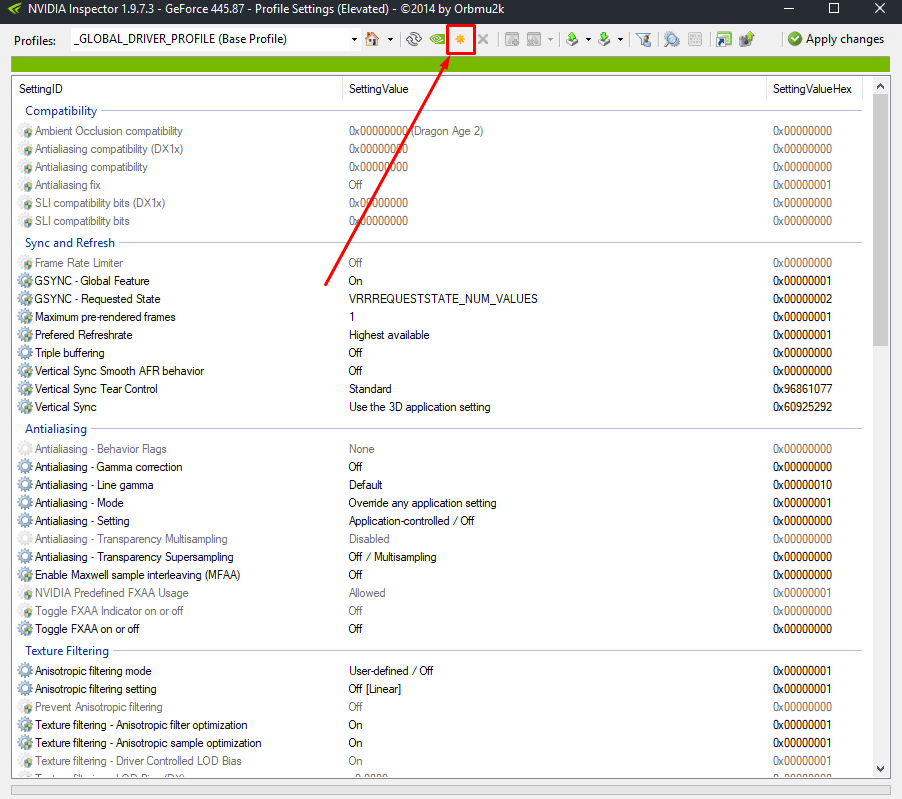Click the 'Highest available' value

coord(389,335)
